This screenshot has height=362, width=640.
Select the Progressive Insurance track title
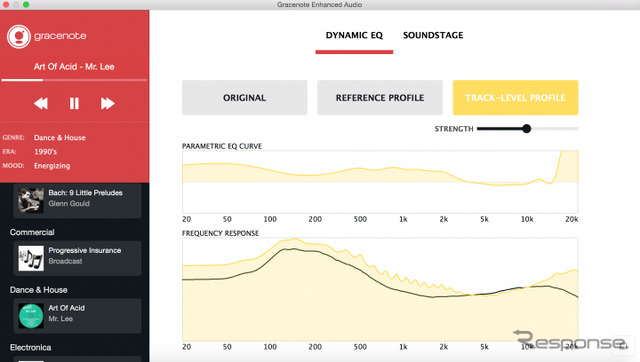point(84,250)
